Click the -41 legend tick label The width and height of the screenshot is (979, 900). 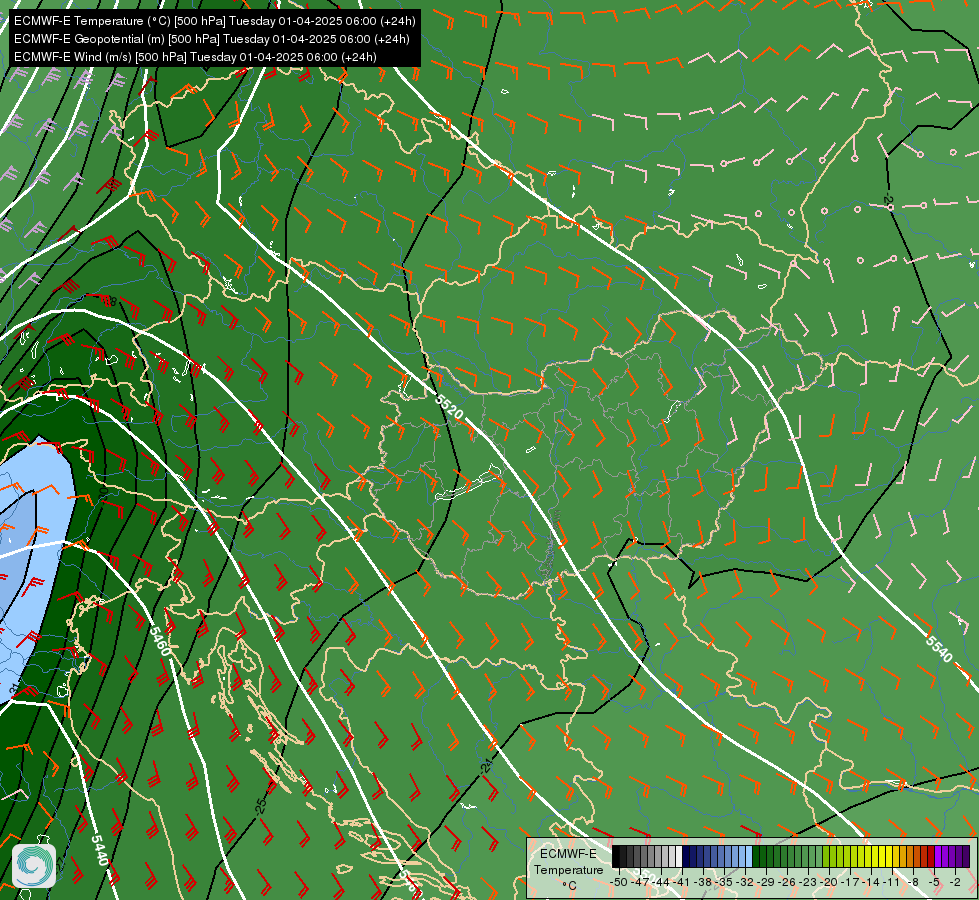coord(681,882)
